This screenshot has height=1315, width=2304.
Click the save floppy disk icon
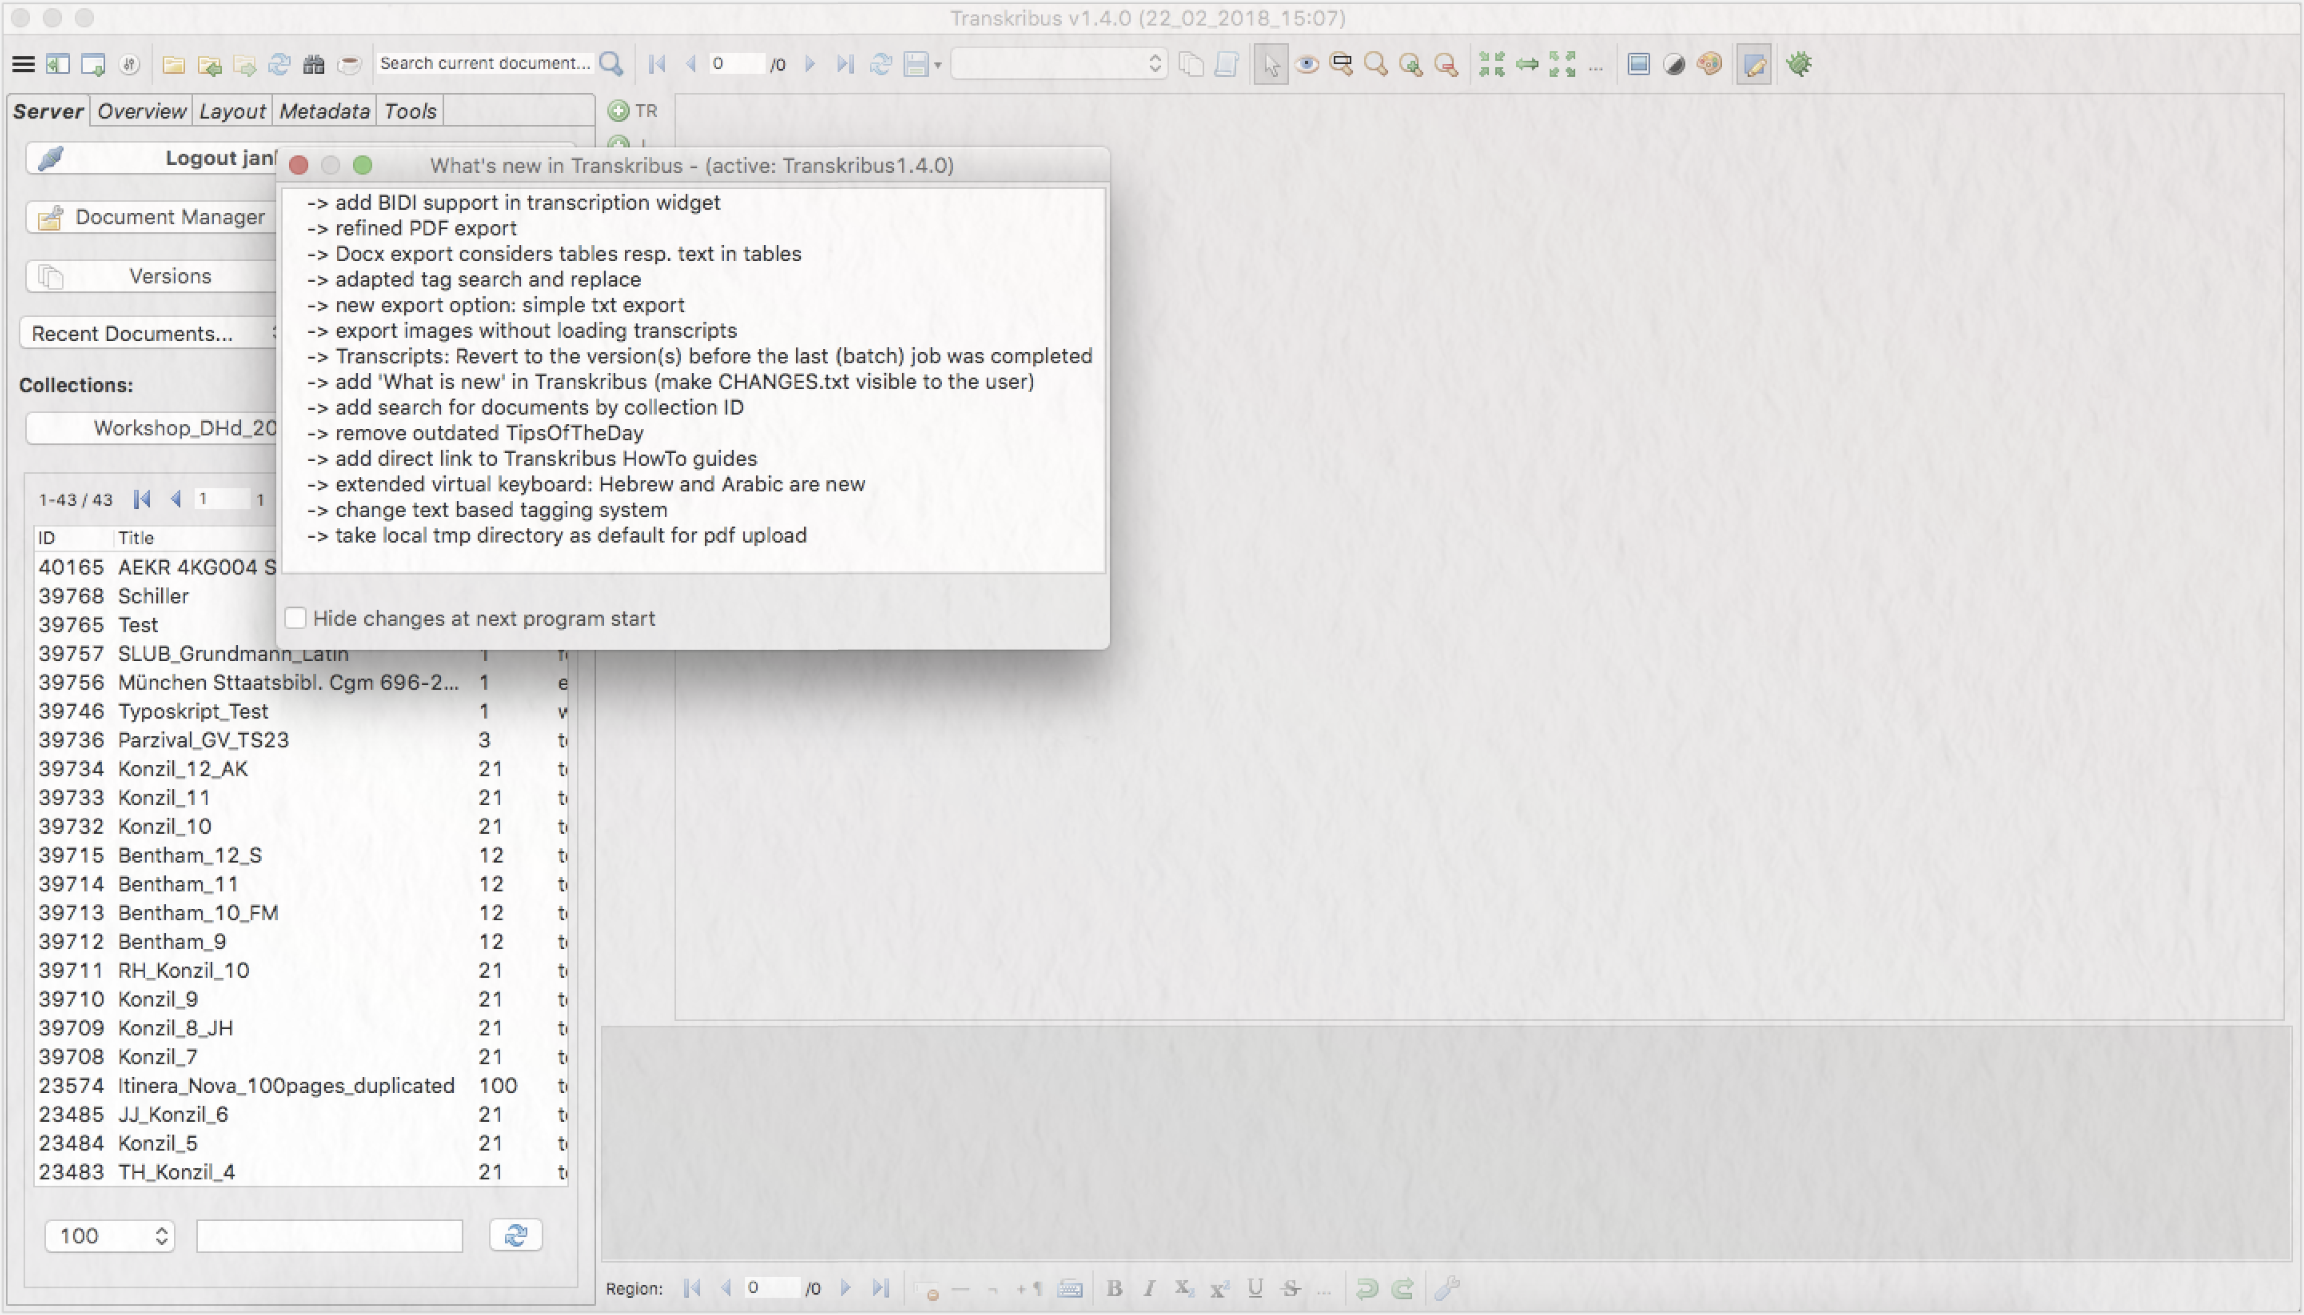[x=915, y=64]
